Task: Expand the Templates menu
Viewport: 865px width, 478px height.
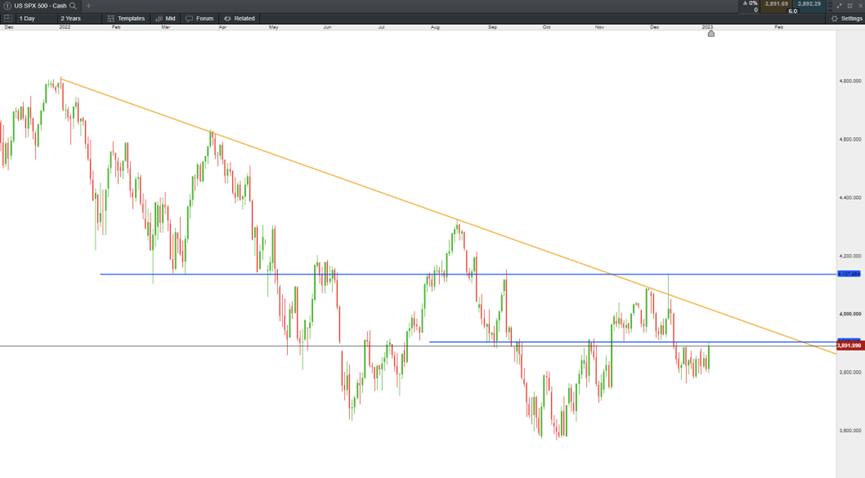Action: pyautogui.click(x=126, y=18)
